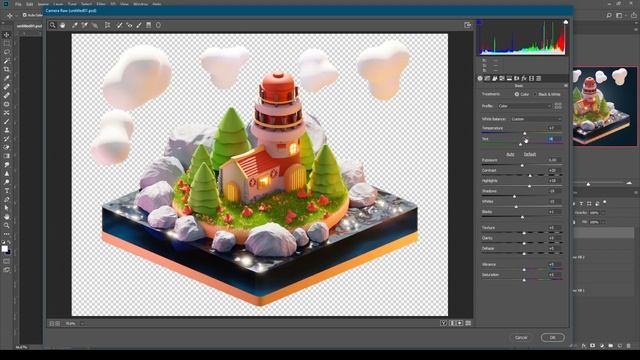
Task: Select the Spot Removal tool
Action: (120, 25)
